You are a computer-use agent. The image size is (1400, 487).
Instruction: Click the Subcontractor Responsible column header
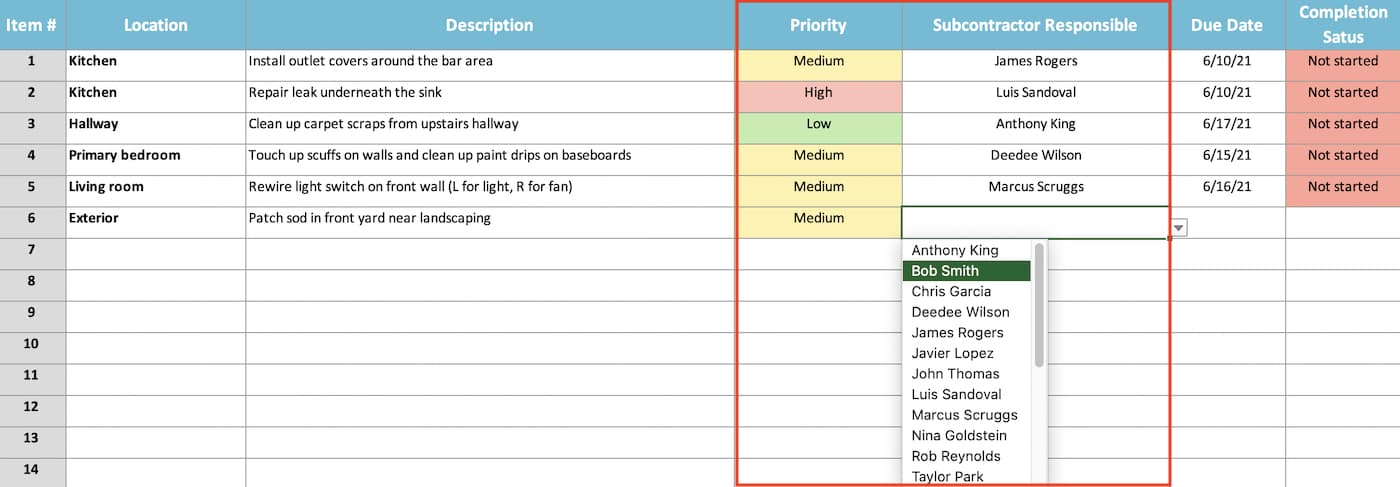(1035, 25)
